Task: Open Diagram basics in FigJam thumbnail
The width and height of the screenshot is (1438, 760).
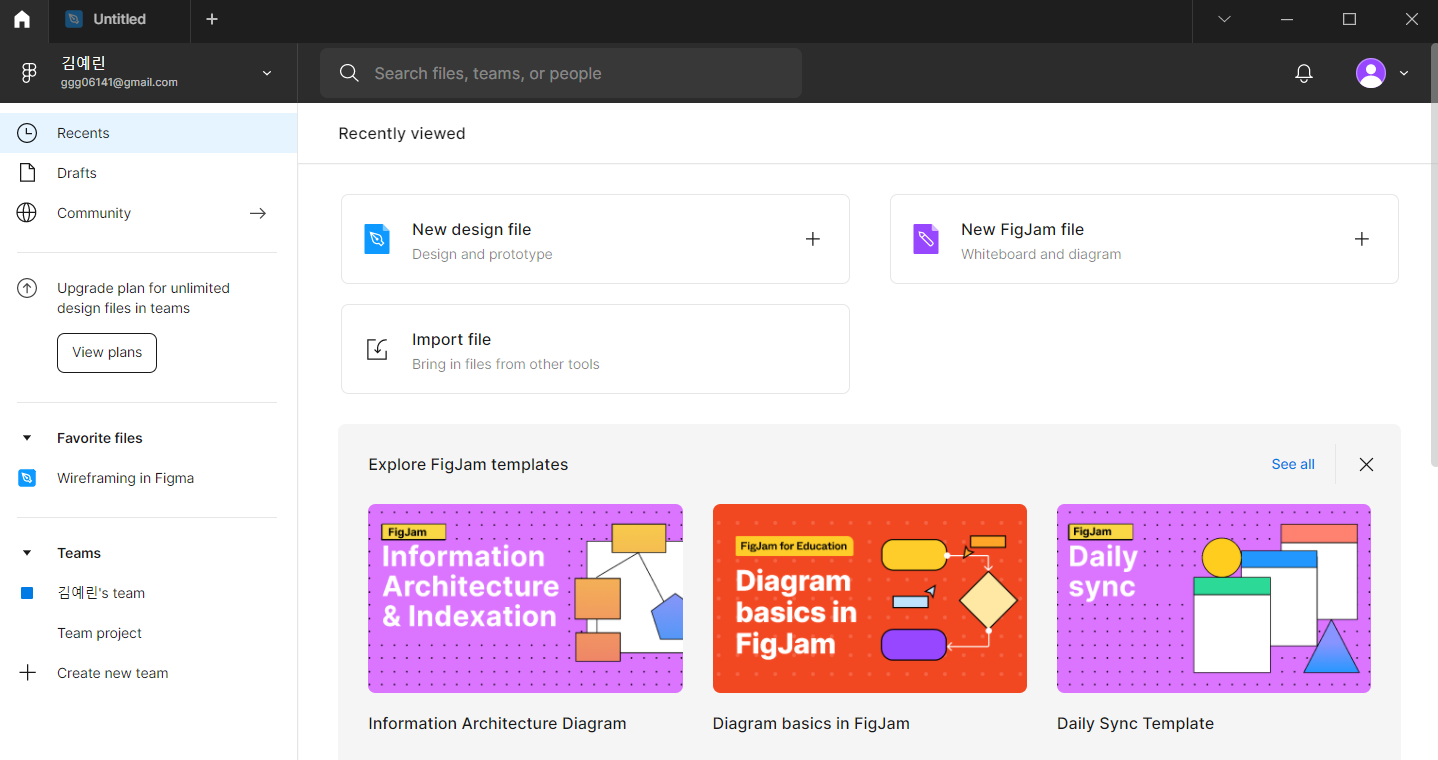Action: tap(870, 598)
